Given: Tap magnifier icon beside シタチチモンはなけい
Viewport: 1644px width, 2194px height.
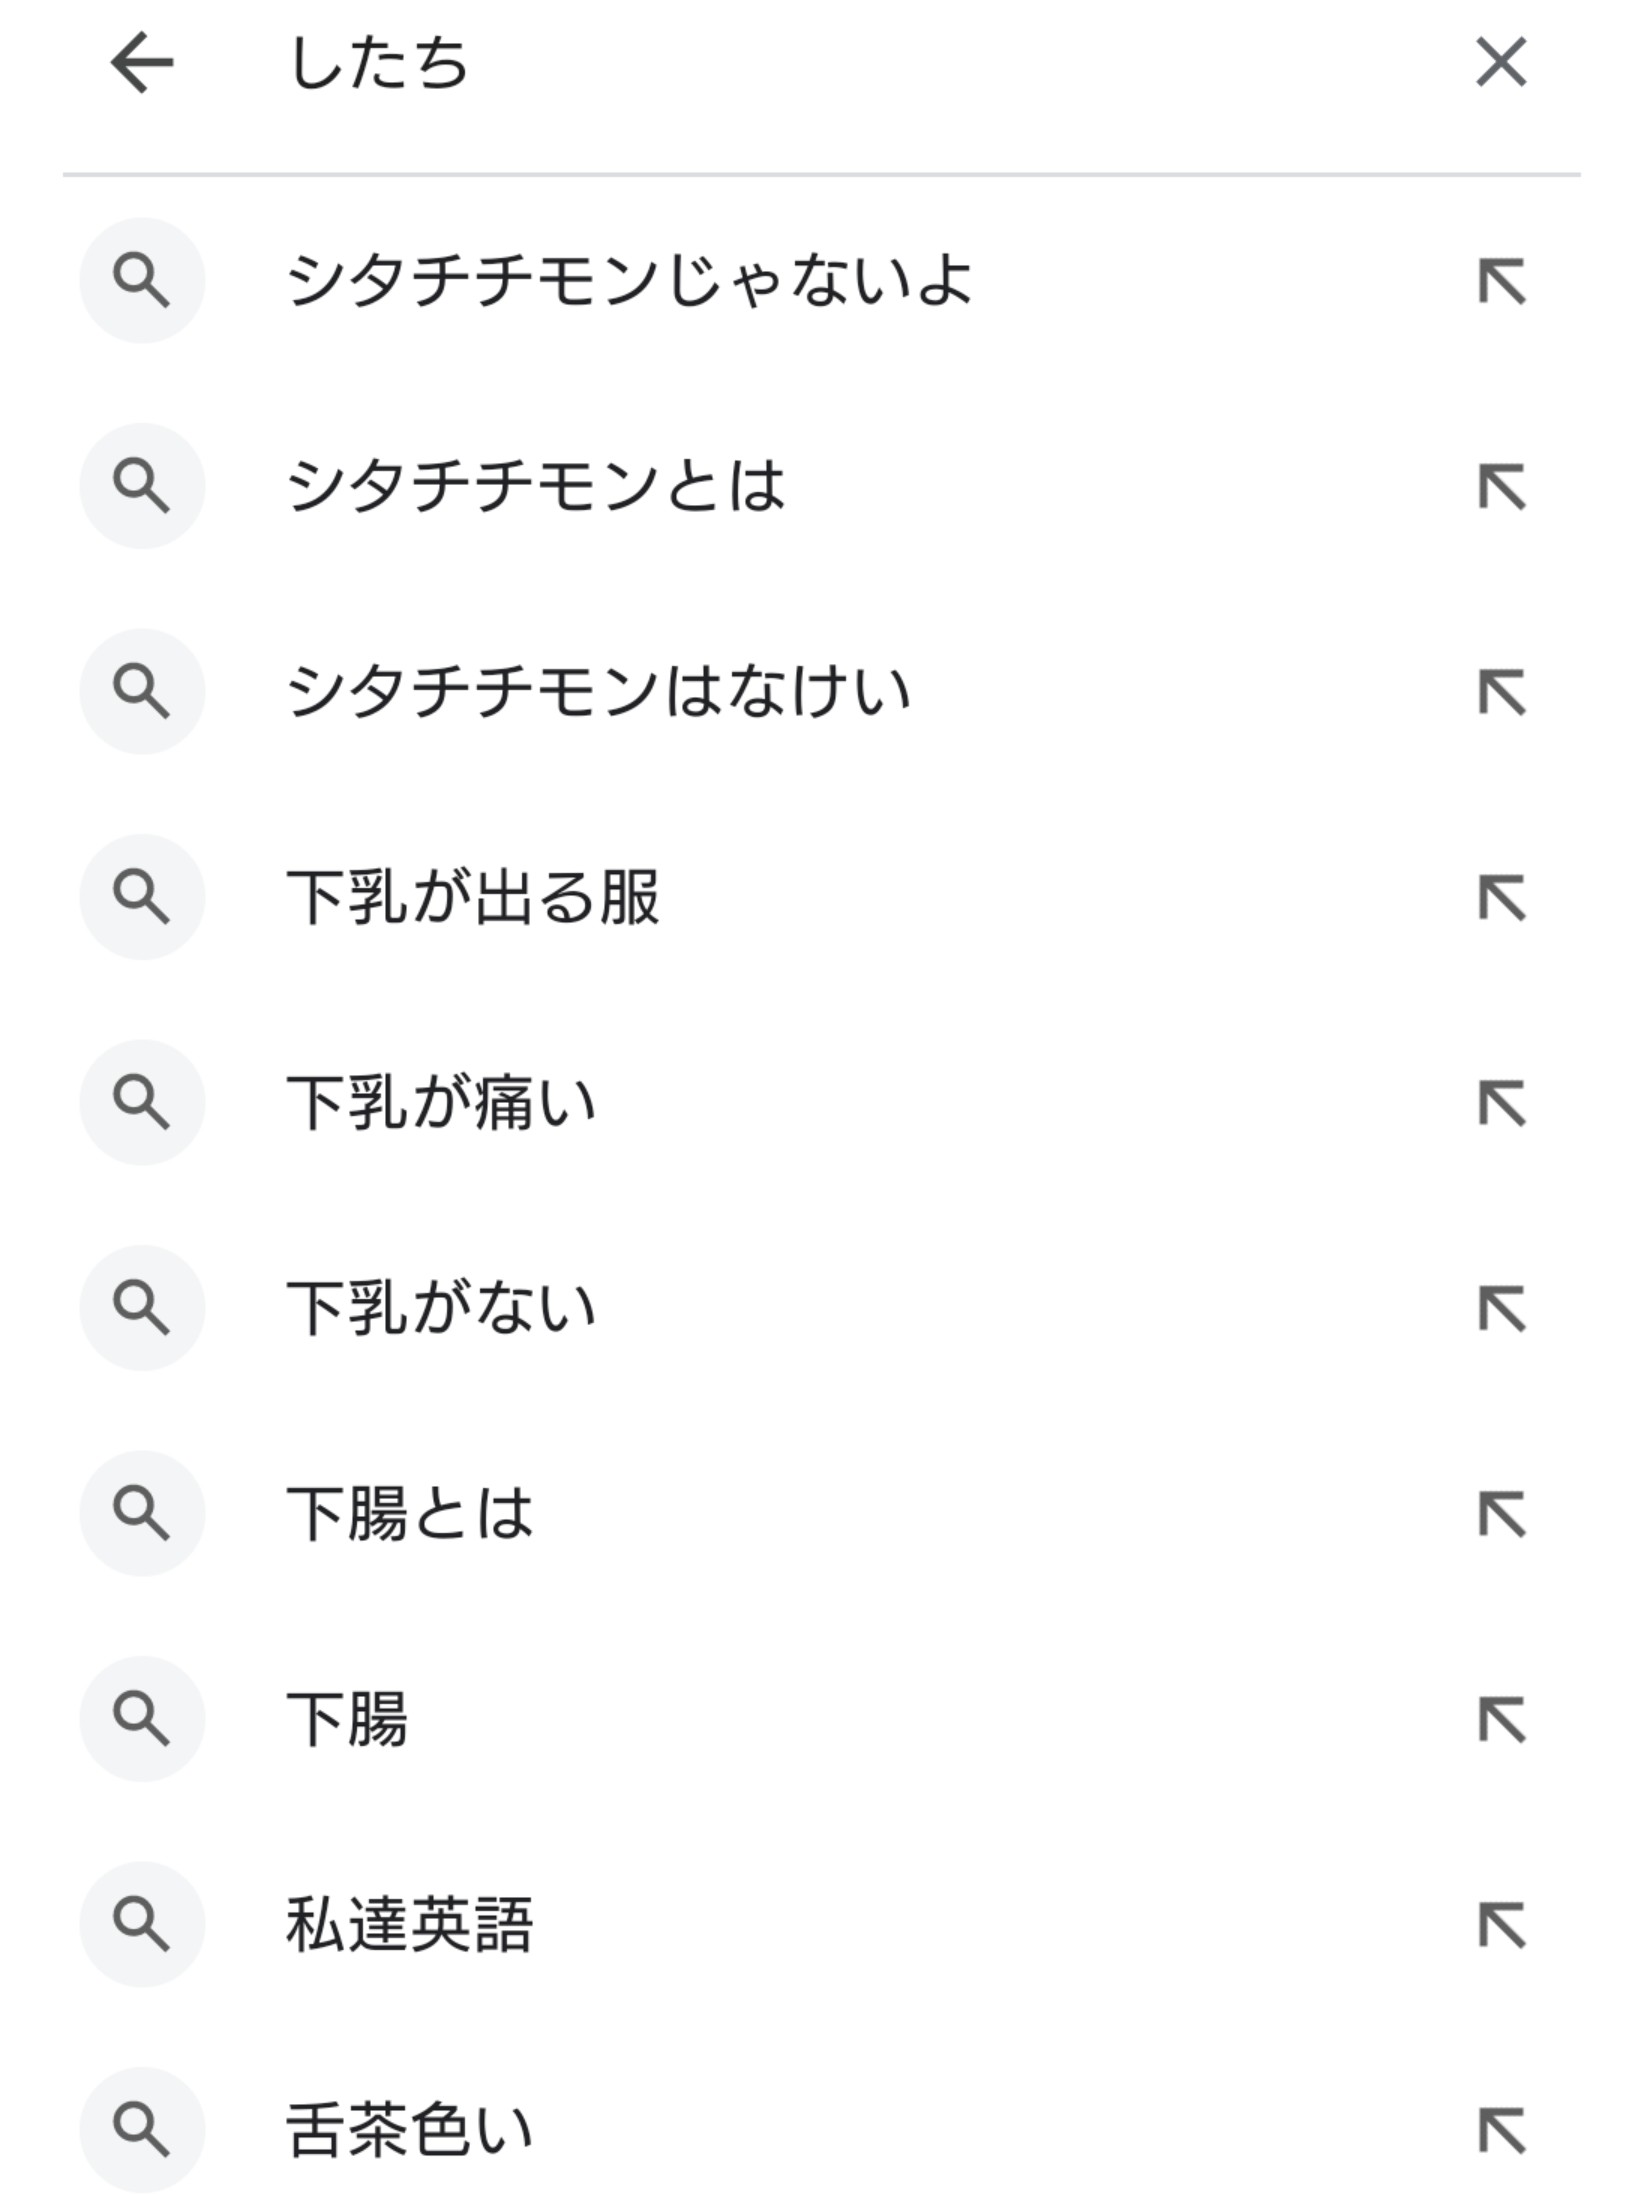Looking at the screenshot, I should click(142, 692).
